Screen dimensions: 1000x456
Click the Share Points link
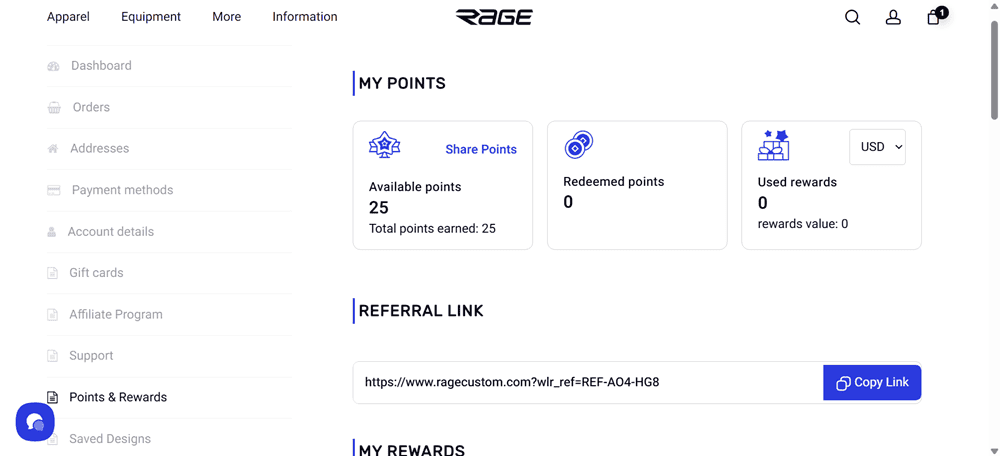pyautogui.click(x=481, y=149)
